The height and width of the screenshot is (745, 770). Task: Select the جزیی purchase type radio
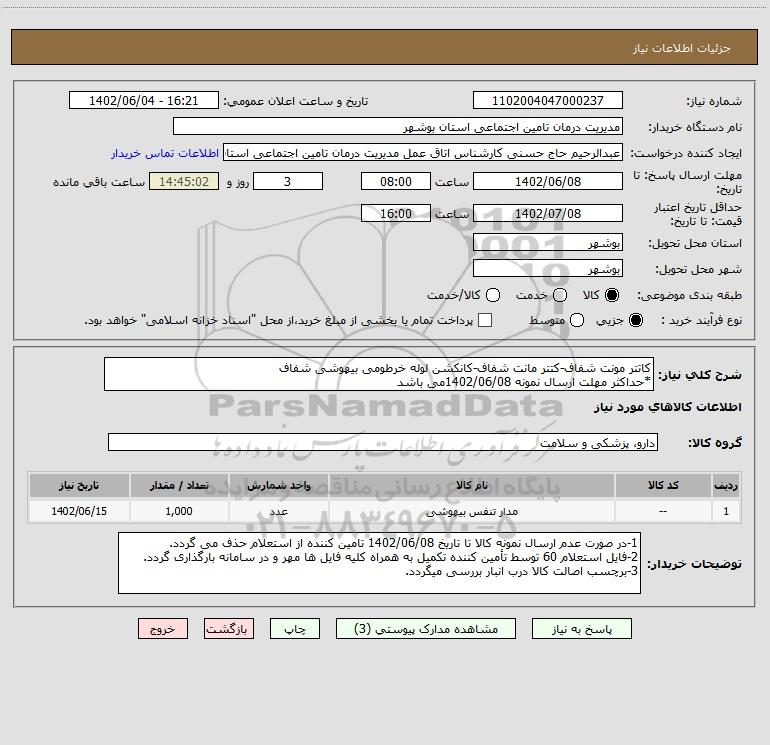coord(636,320)
